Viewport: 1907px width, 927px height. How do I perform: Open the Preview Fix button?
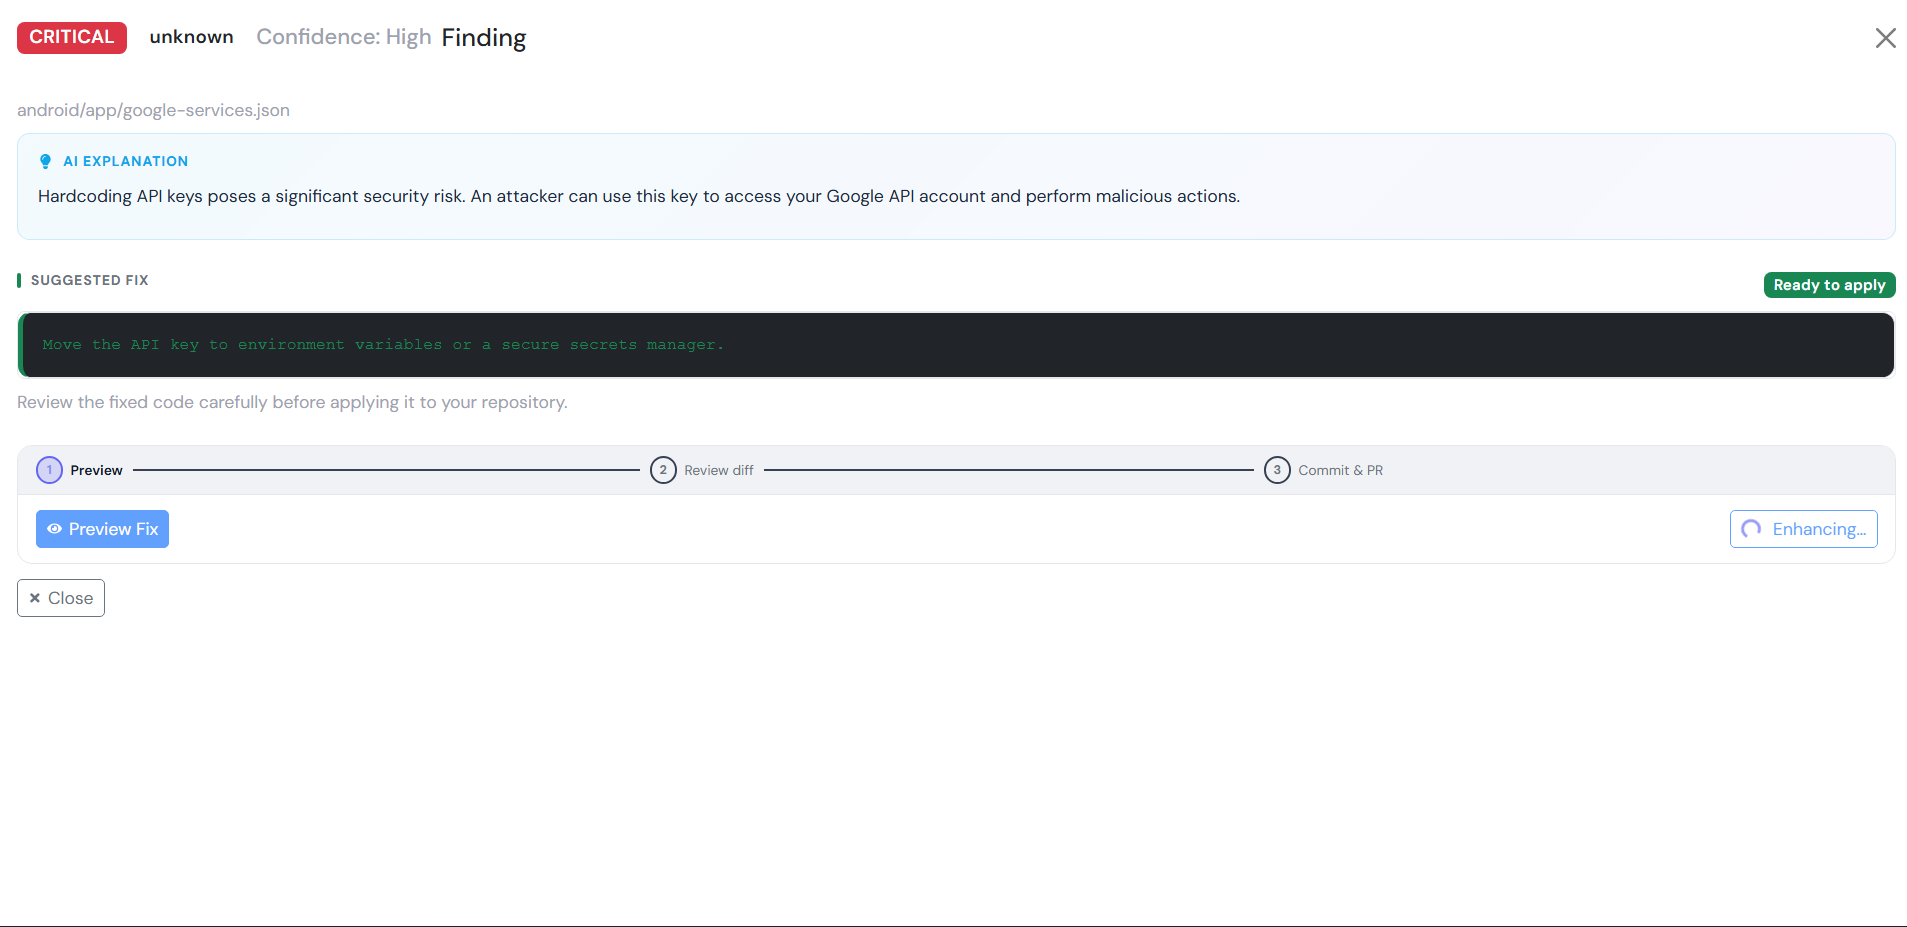[x=102, y=529]
